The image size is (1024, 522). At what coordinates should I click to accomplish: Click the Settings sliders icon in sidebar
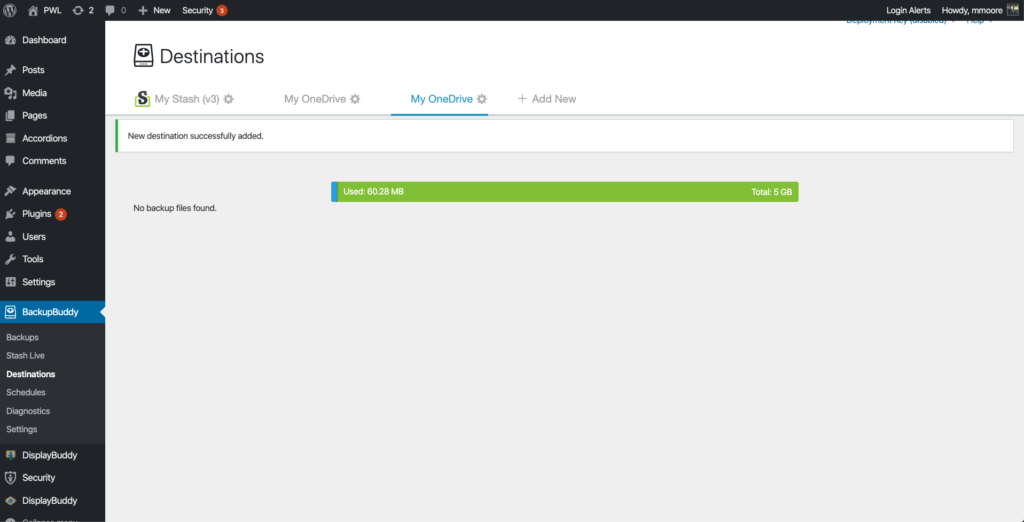(x=10, y=282)
